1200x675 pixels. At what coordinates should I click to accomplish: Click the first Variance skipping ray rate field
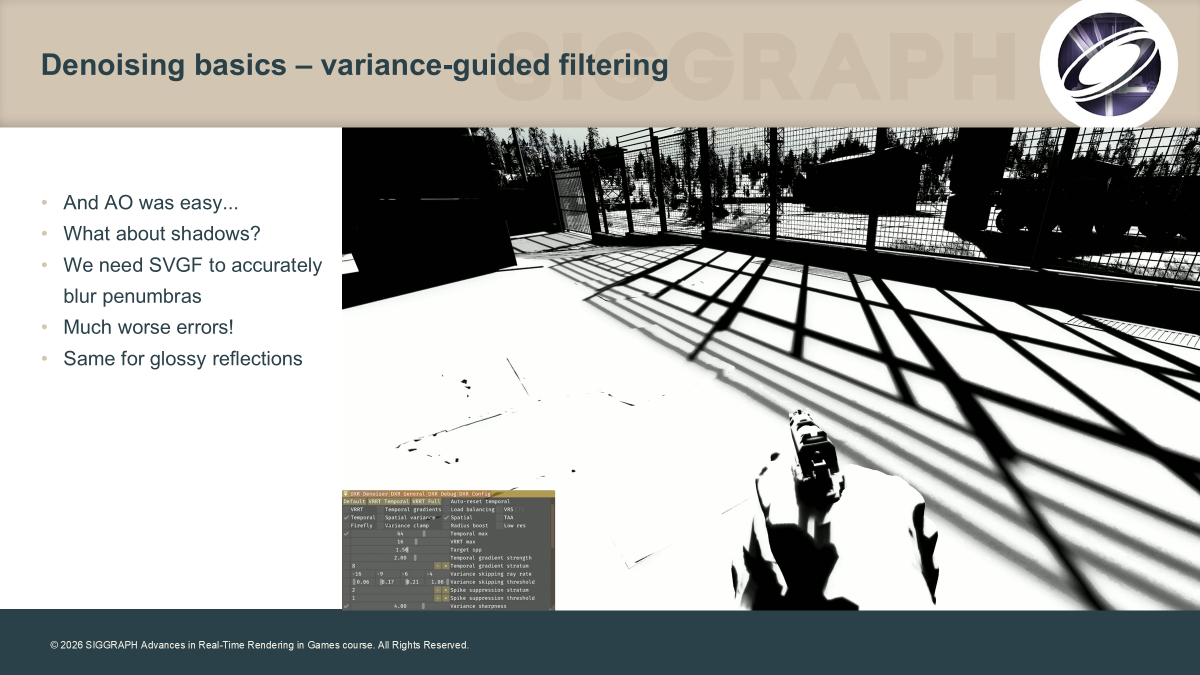(363, 574)
